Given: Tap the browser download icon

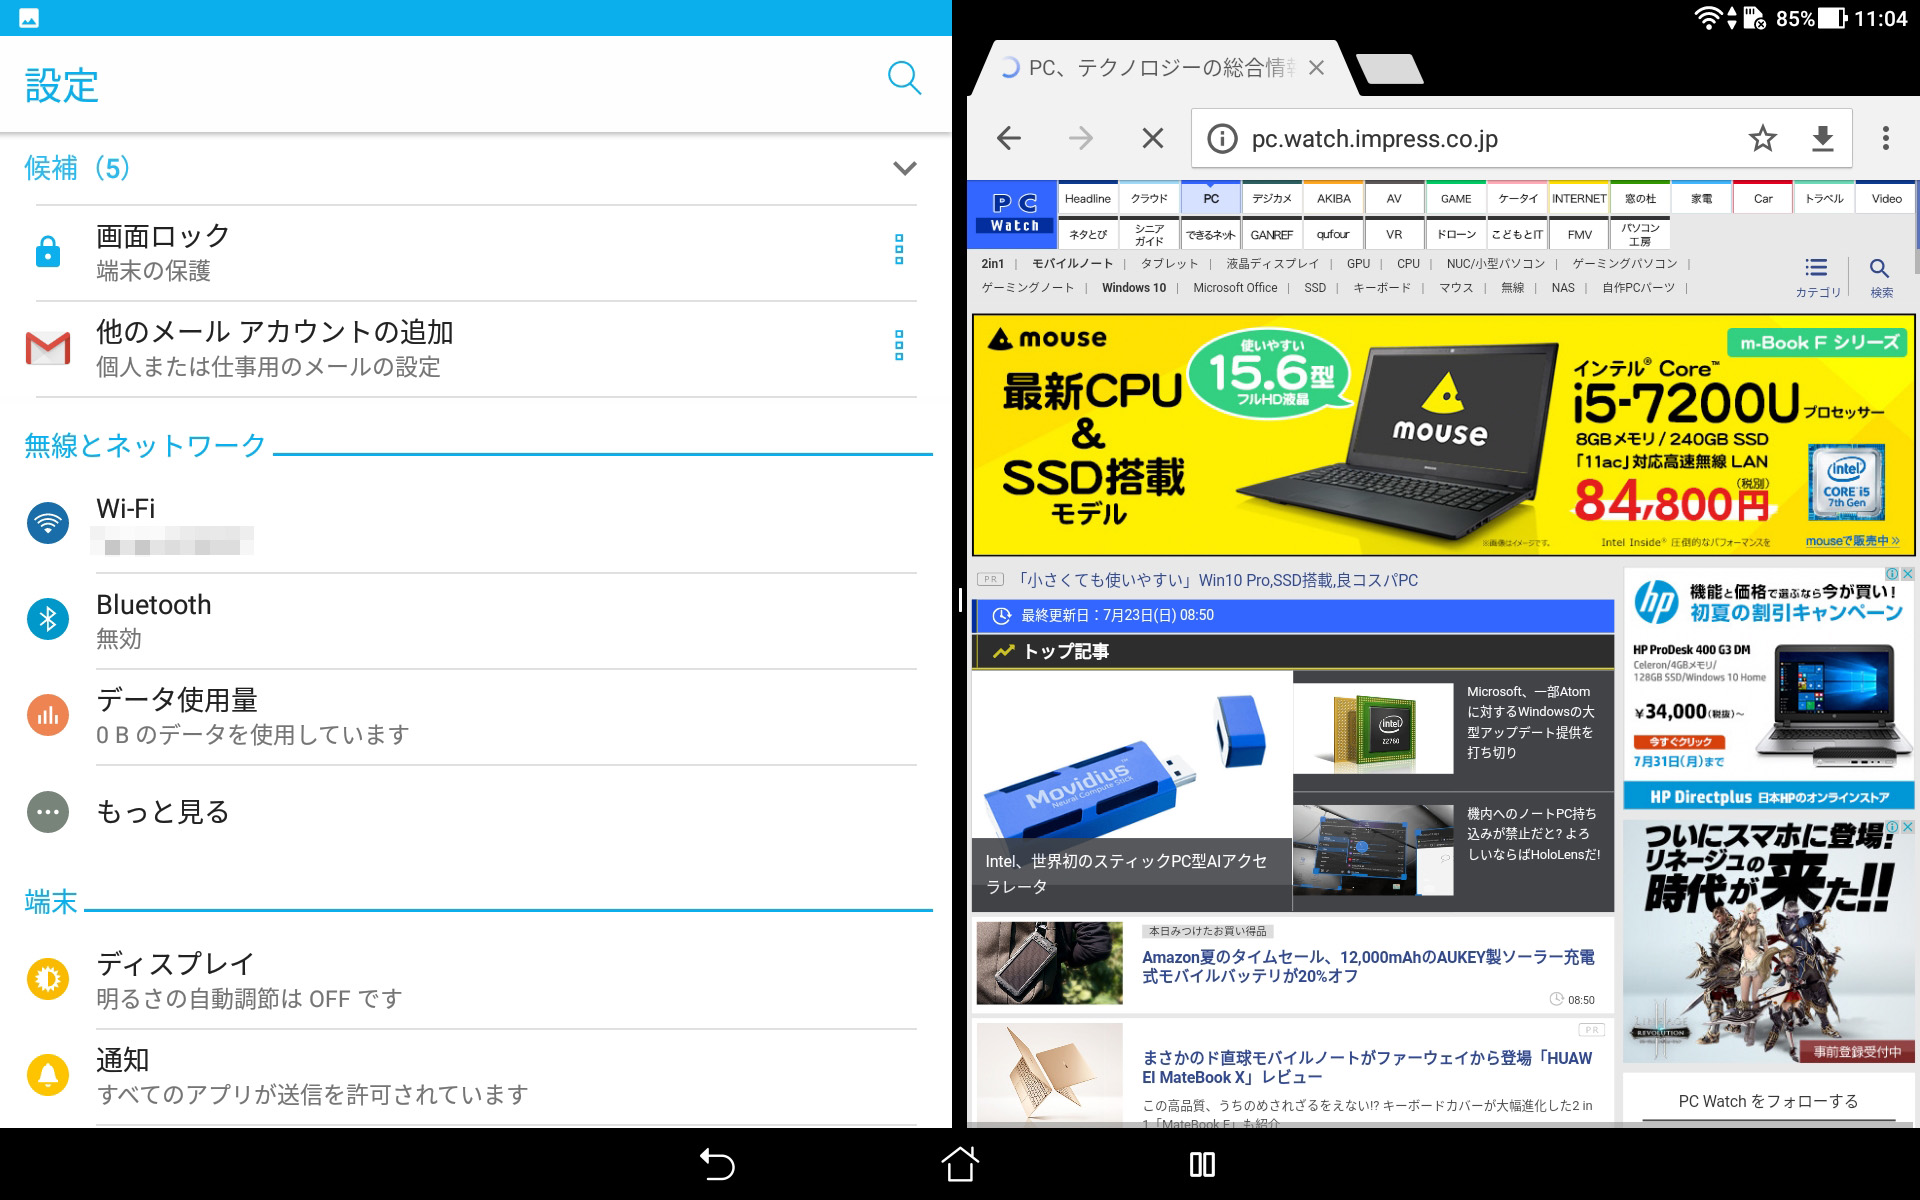Looking at the screenshot, I should (1823, 138).
